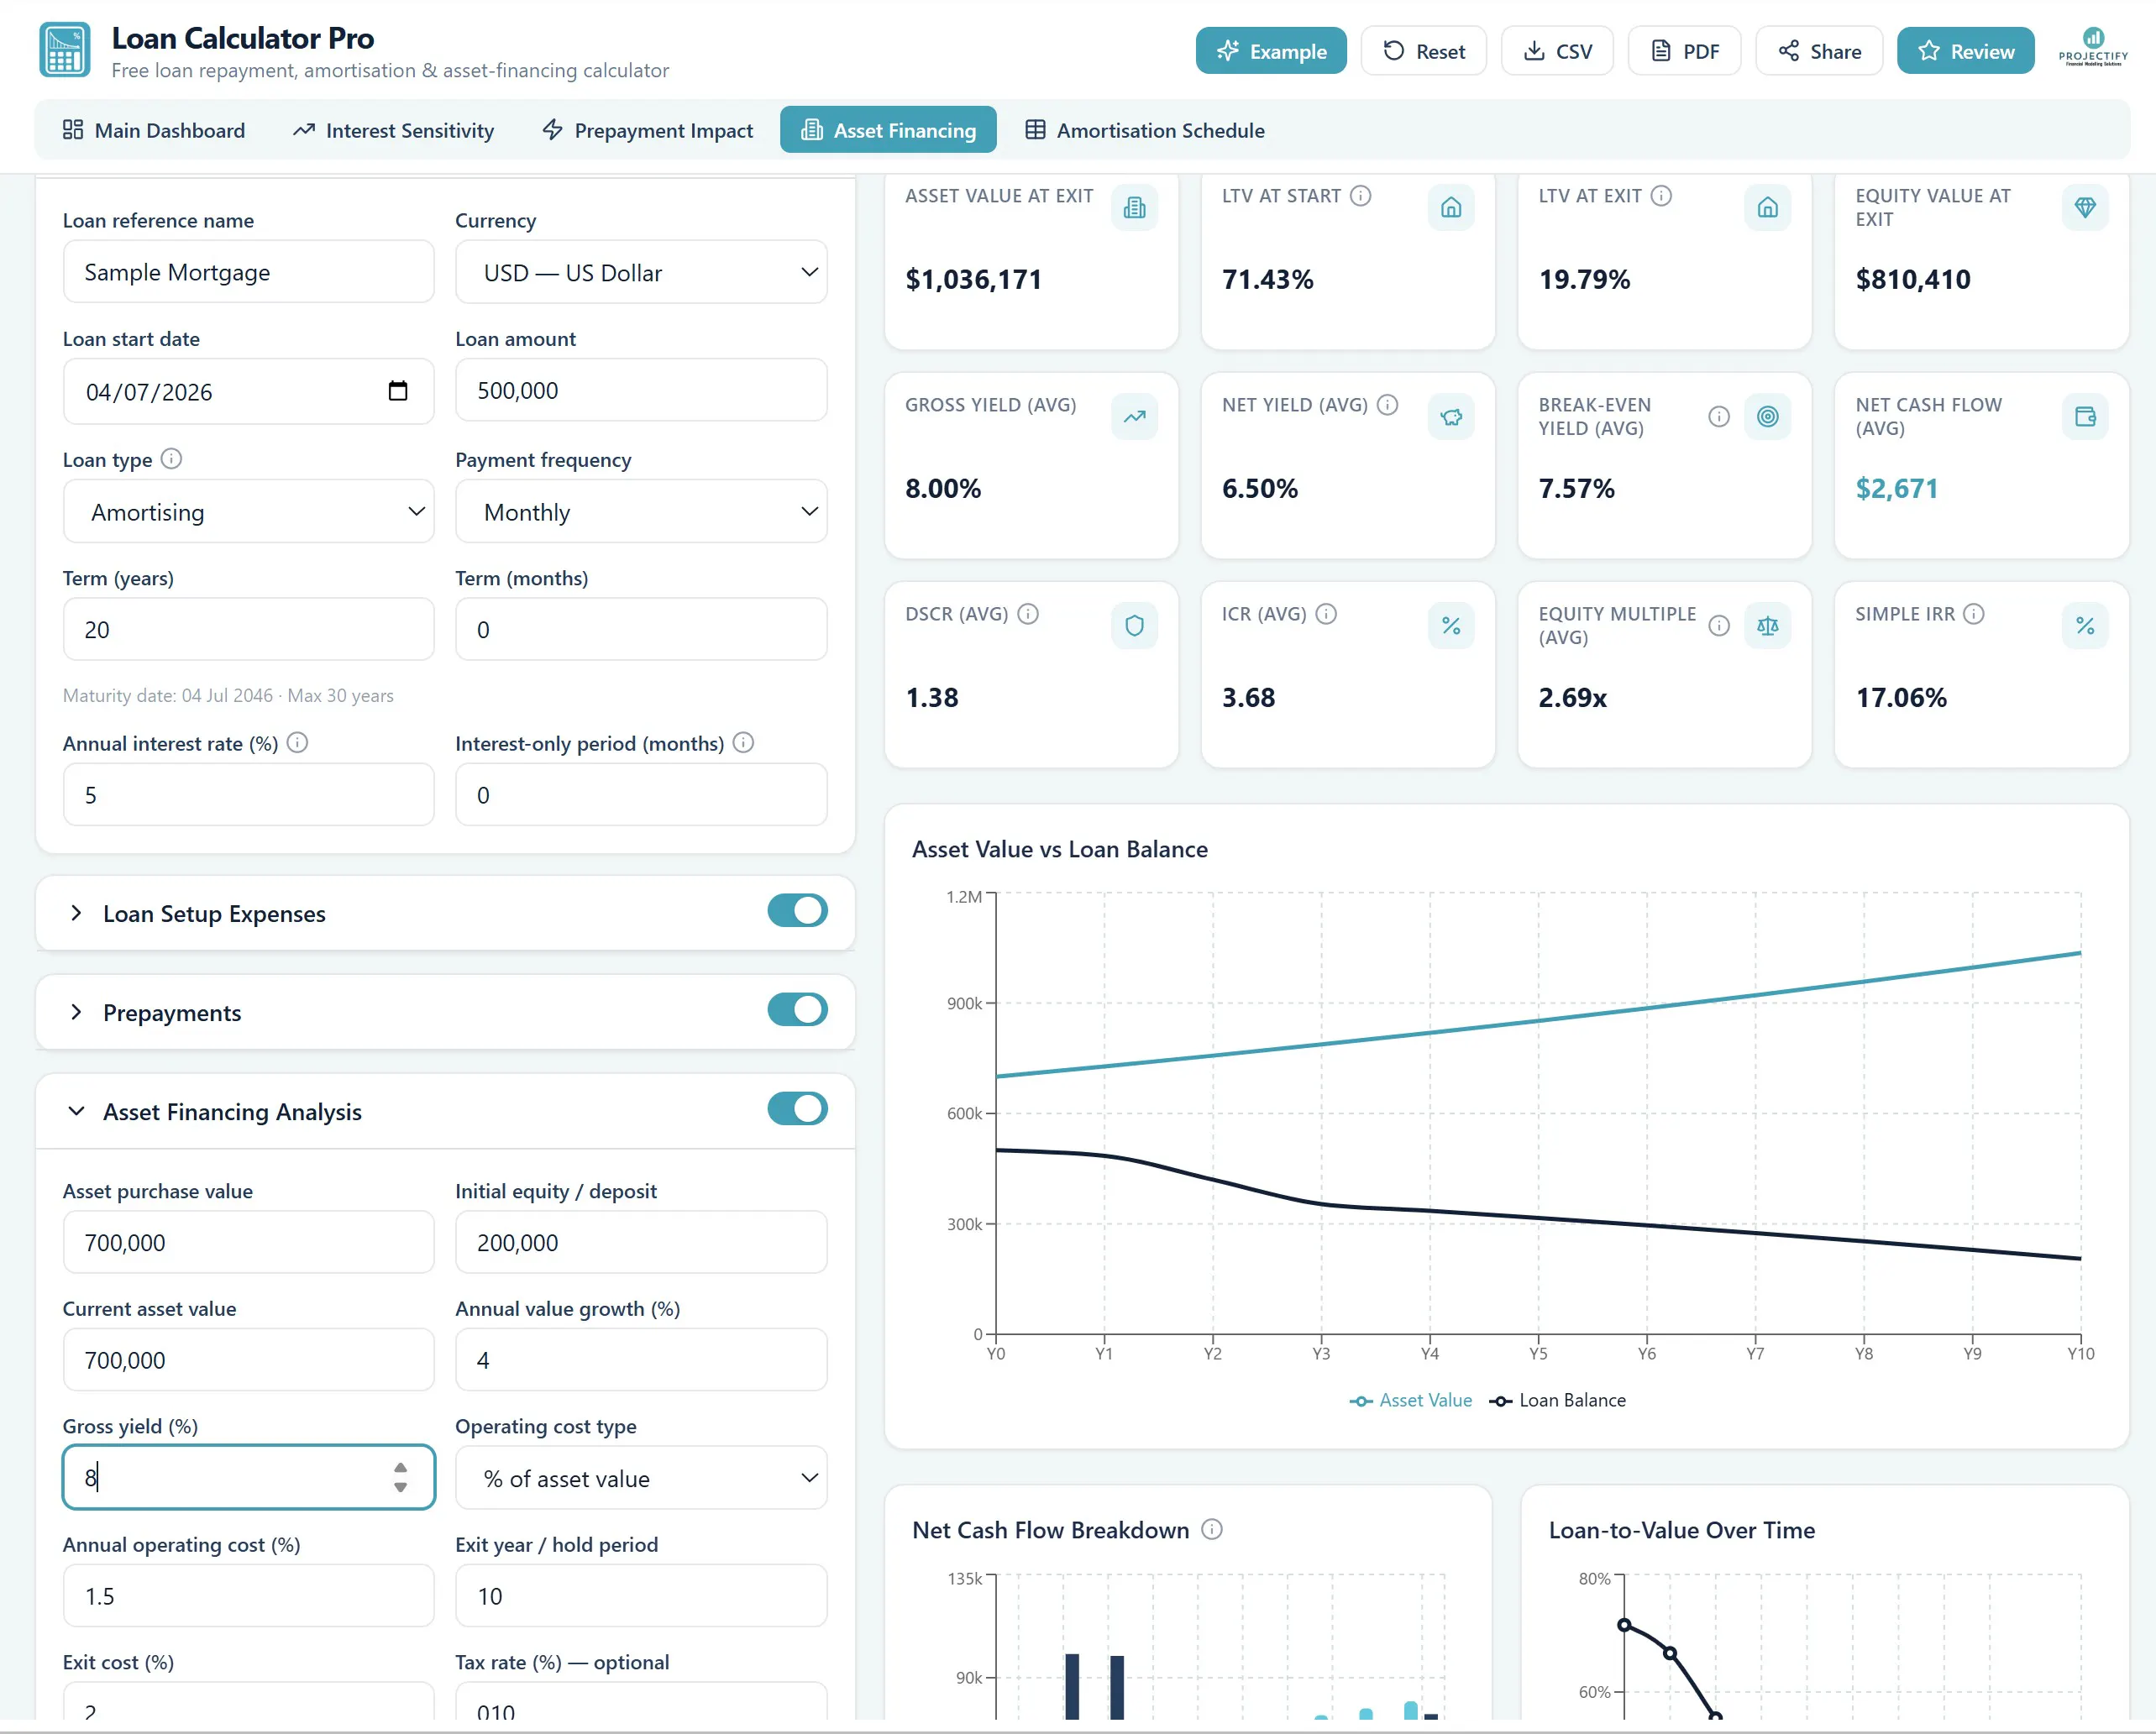This screenshot has width=2156, height=1734.
Task: Expand the Prepayments section
Action: tap(76, 1012)
